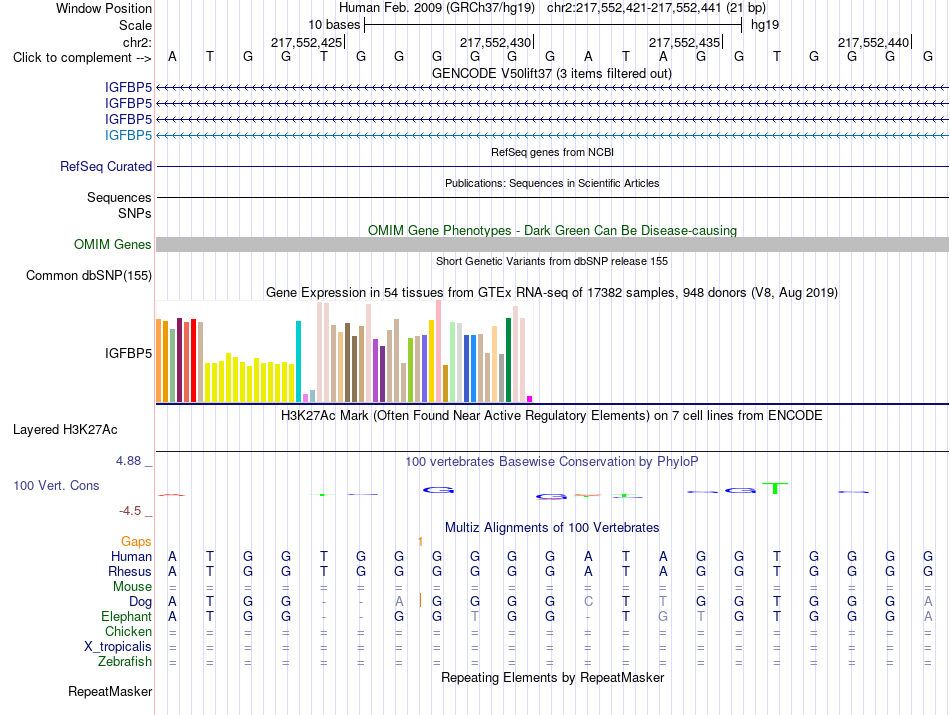Click the cyan bar in GTEx chart
950x715 pixels.
click(x=298, y=361)
